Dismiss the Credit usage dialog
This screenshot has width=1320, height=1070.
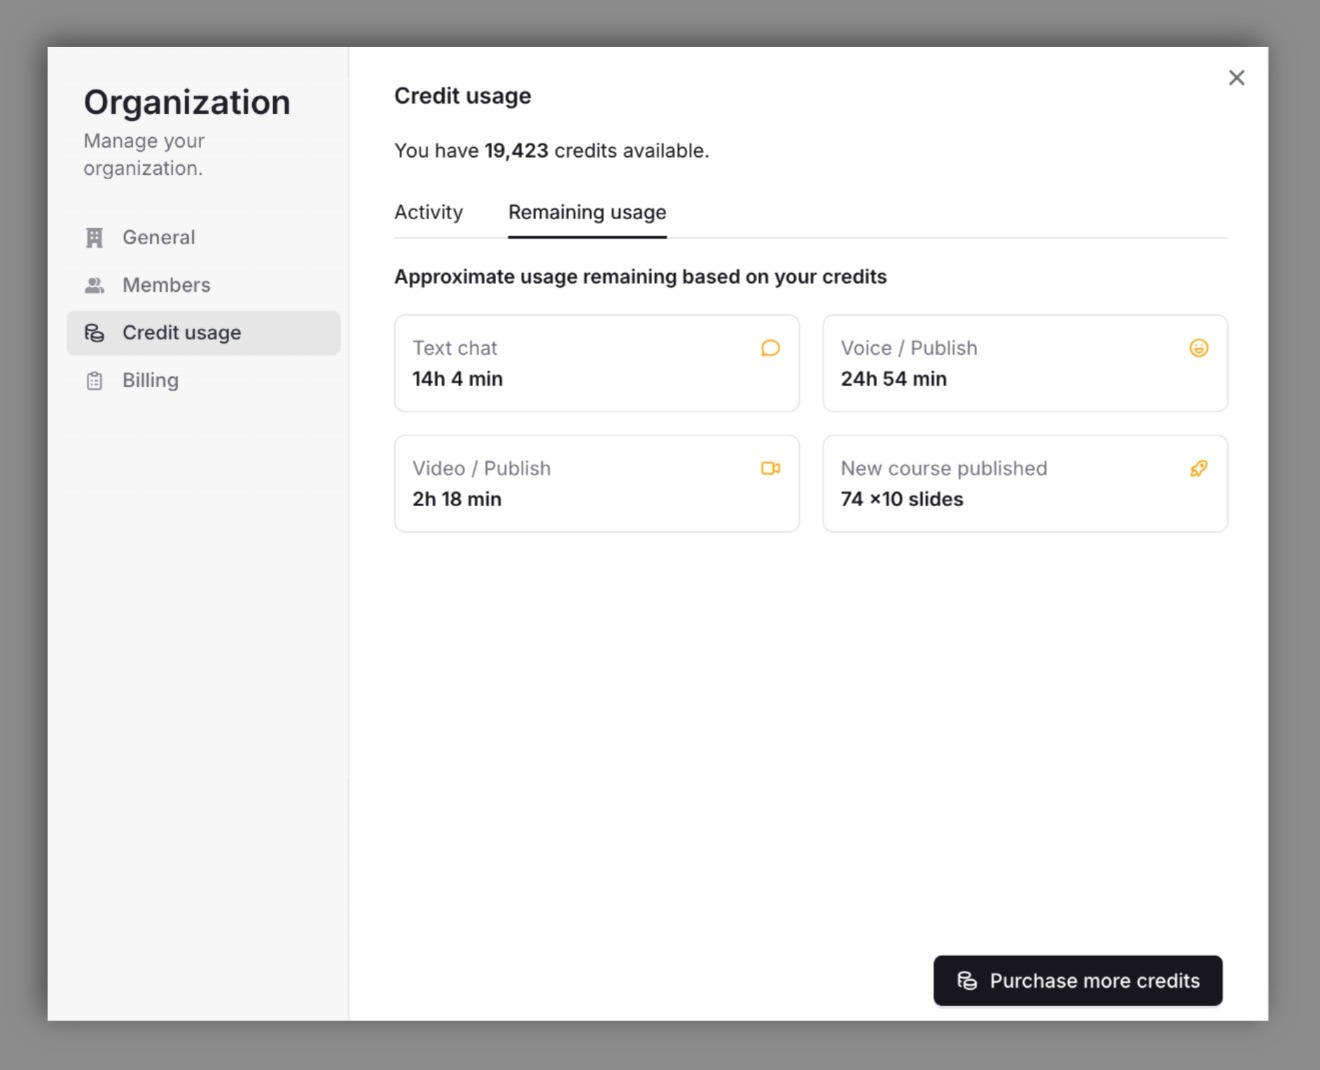[1237, 77]
